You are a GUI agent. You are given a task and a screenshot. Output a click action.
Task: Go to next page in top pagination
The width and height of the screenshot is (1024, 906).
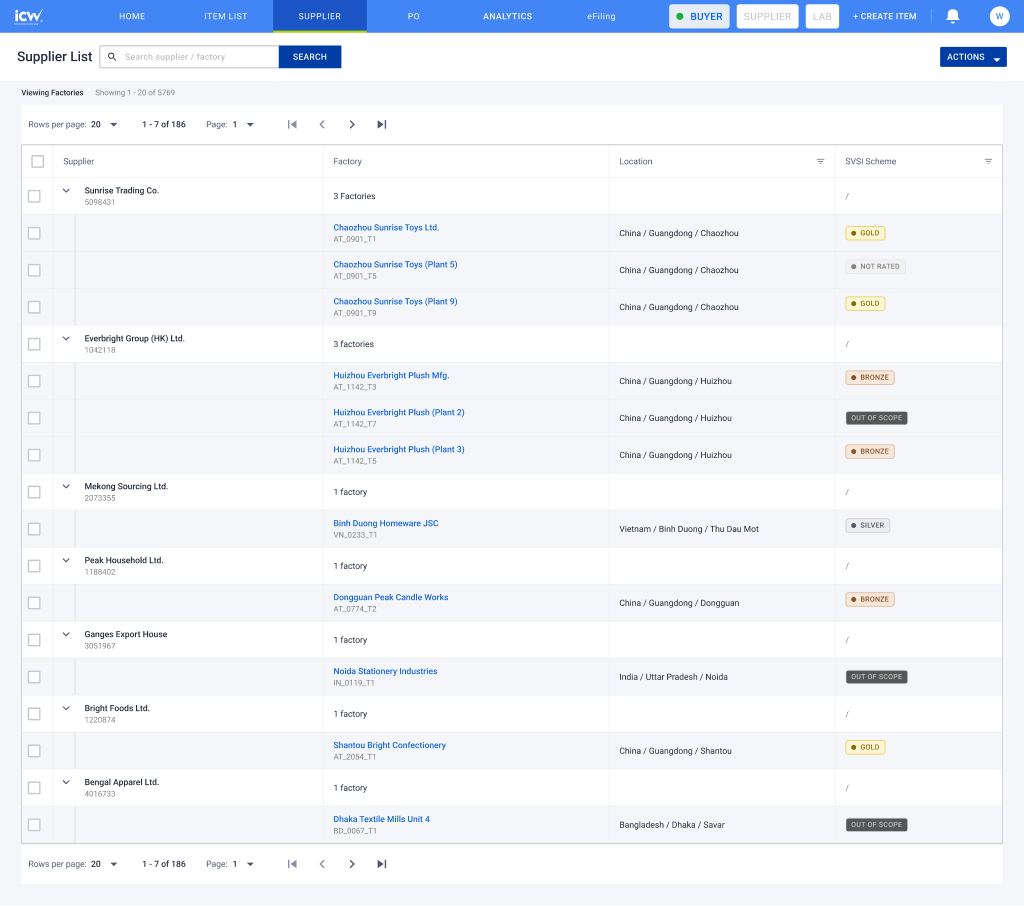[352, 125]
